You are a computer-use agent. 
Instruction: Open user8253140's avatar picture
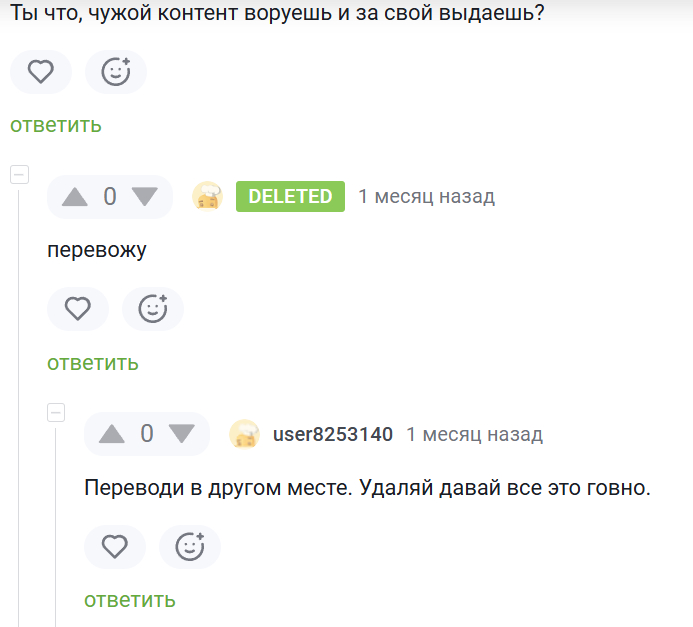tap(244, 434)
